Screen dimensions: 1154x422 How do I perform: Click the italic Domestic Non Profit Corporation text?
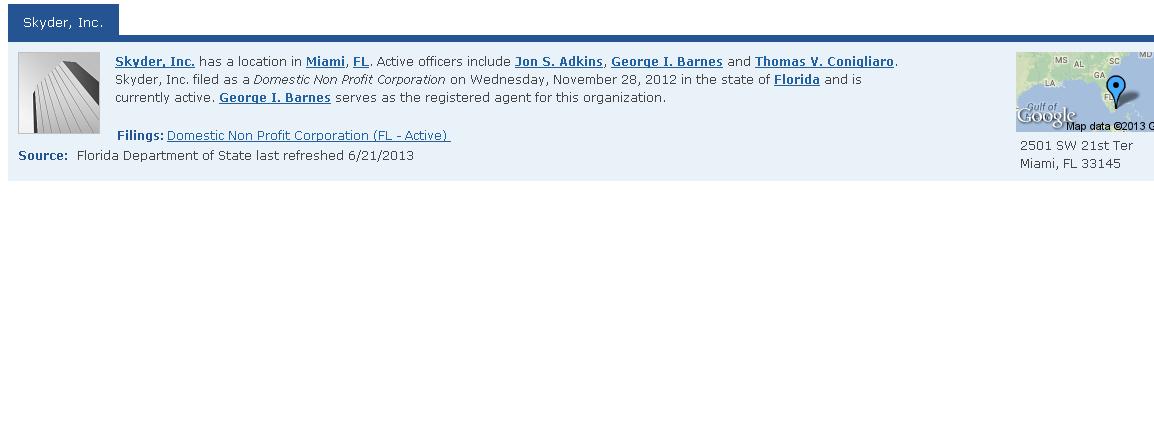click(x=349, y=80)
